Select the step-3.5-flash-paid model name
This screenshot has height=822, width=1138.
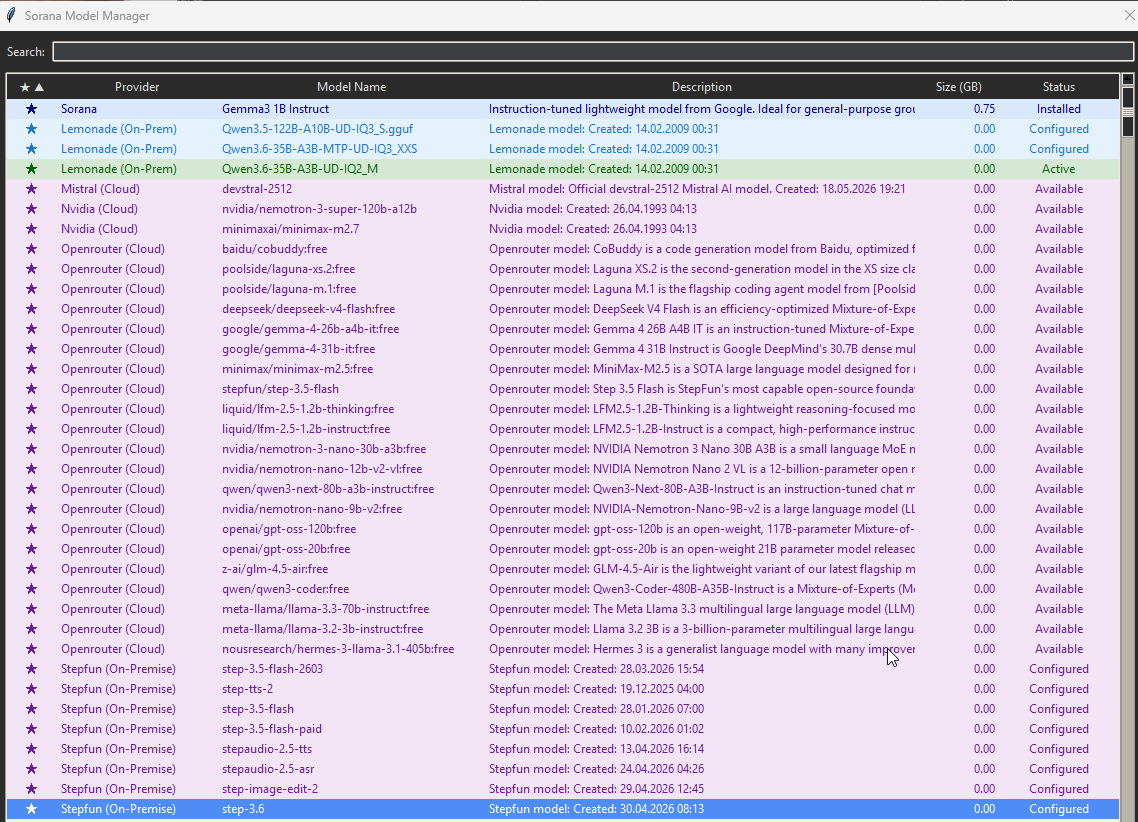point(271,729)
